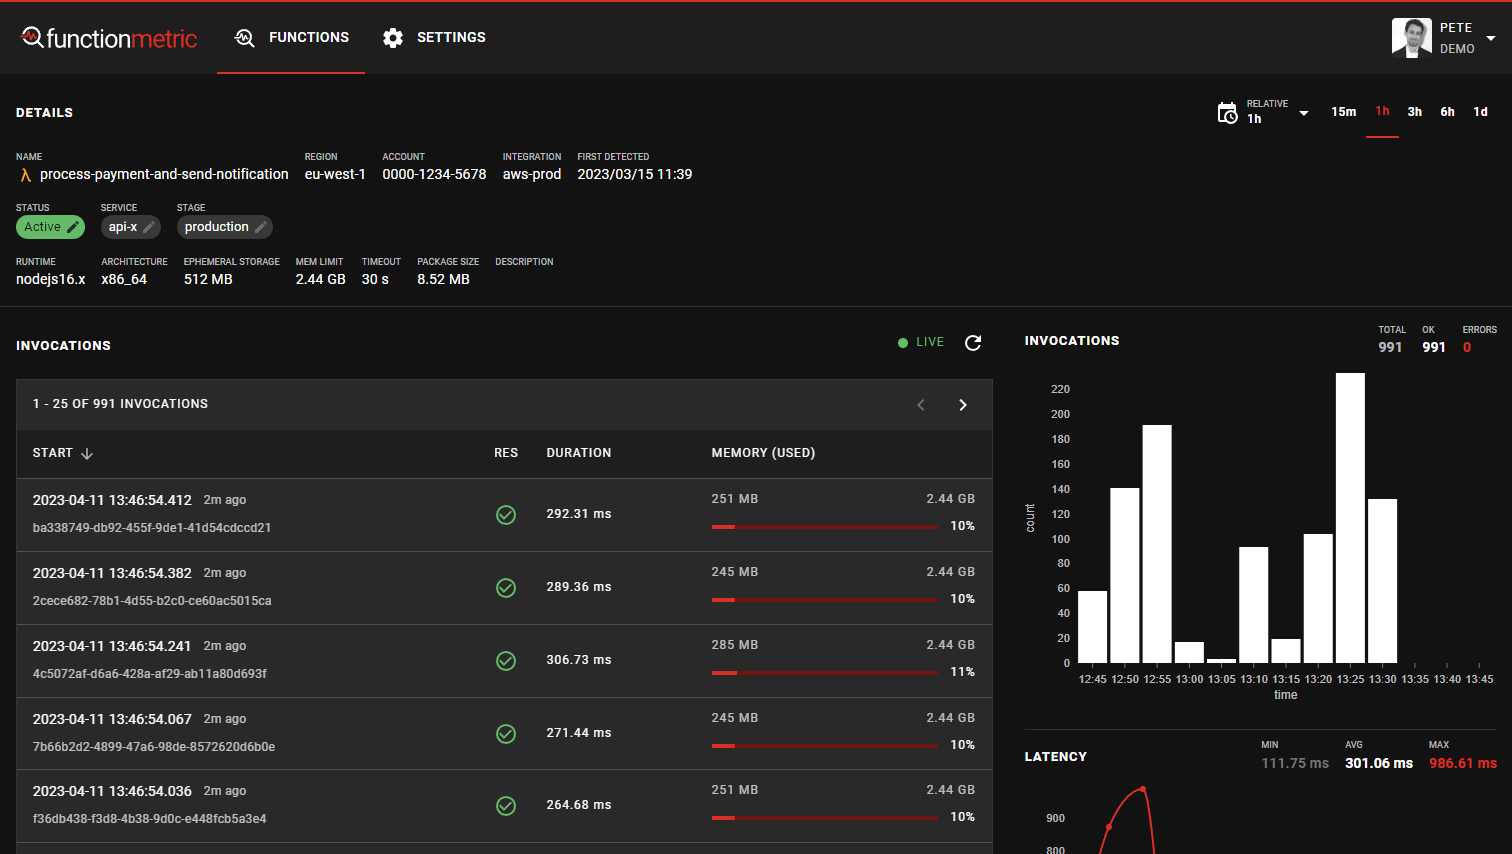
Task: Click the Pete user avatar
Action: tap(1411, 38)
